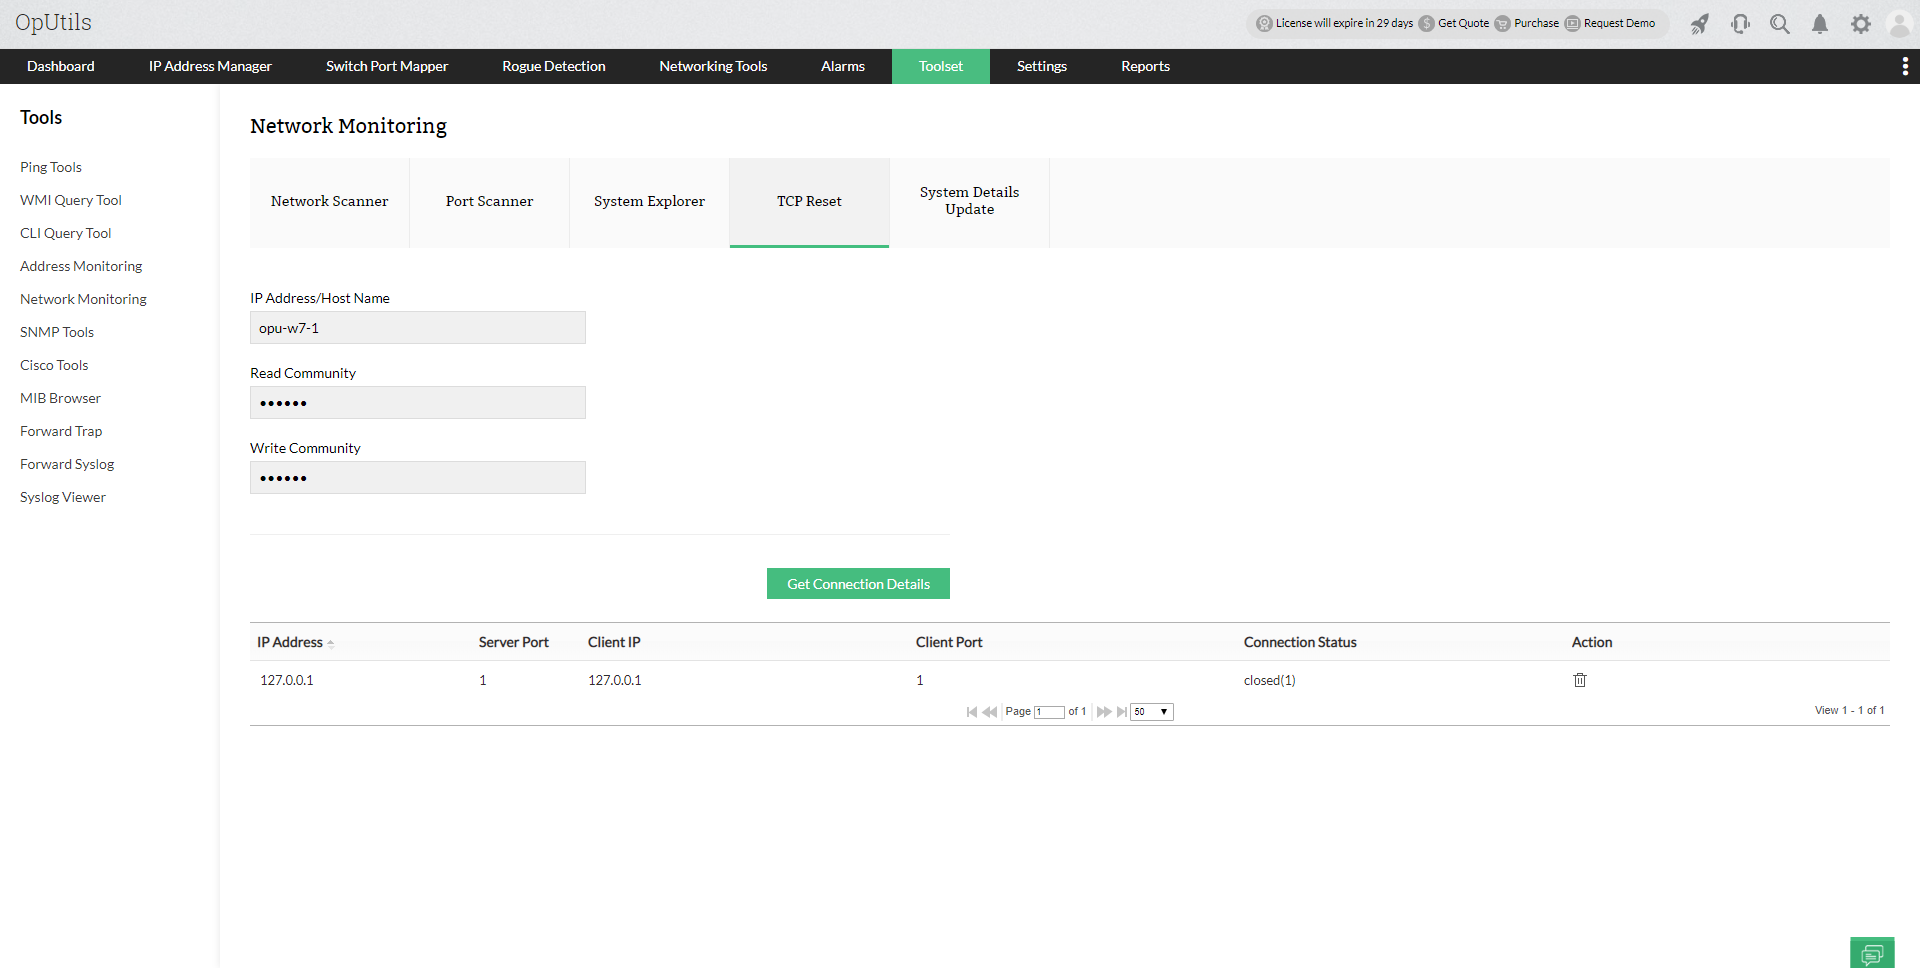Go to next page of results

point(1104,712)
